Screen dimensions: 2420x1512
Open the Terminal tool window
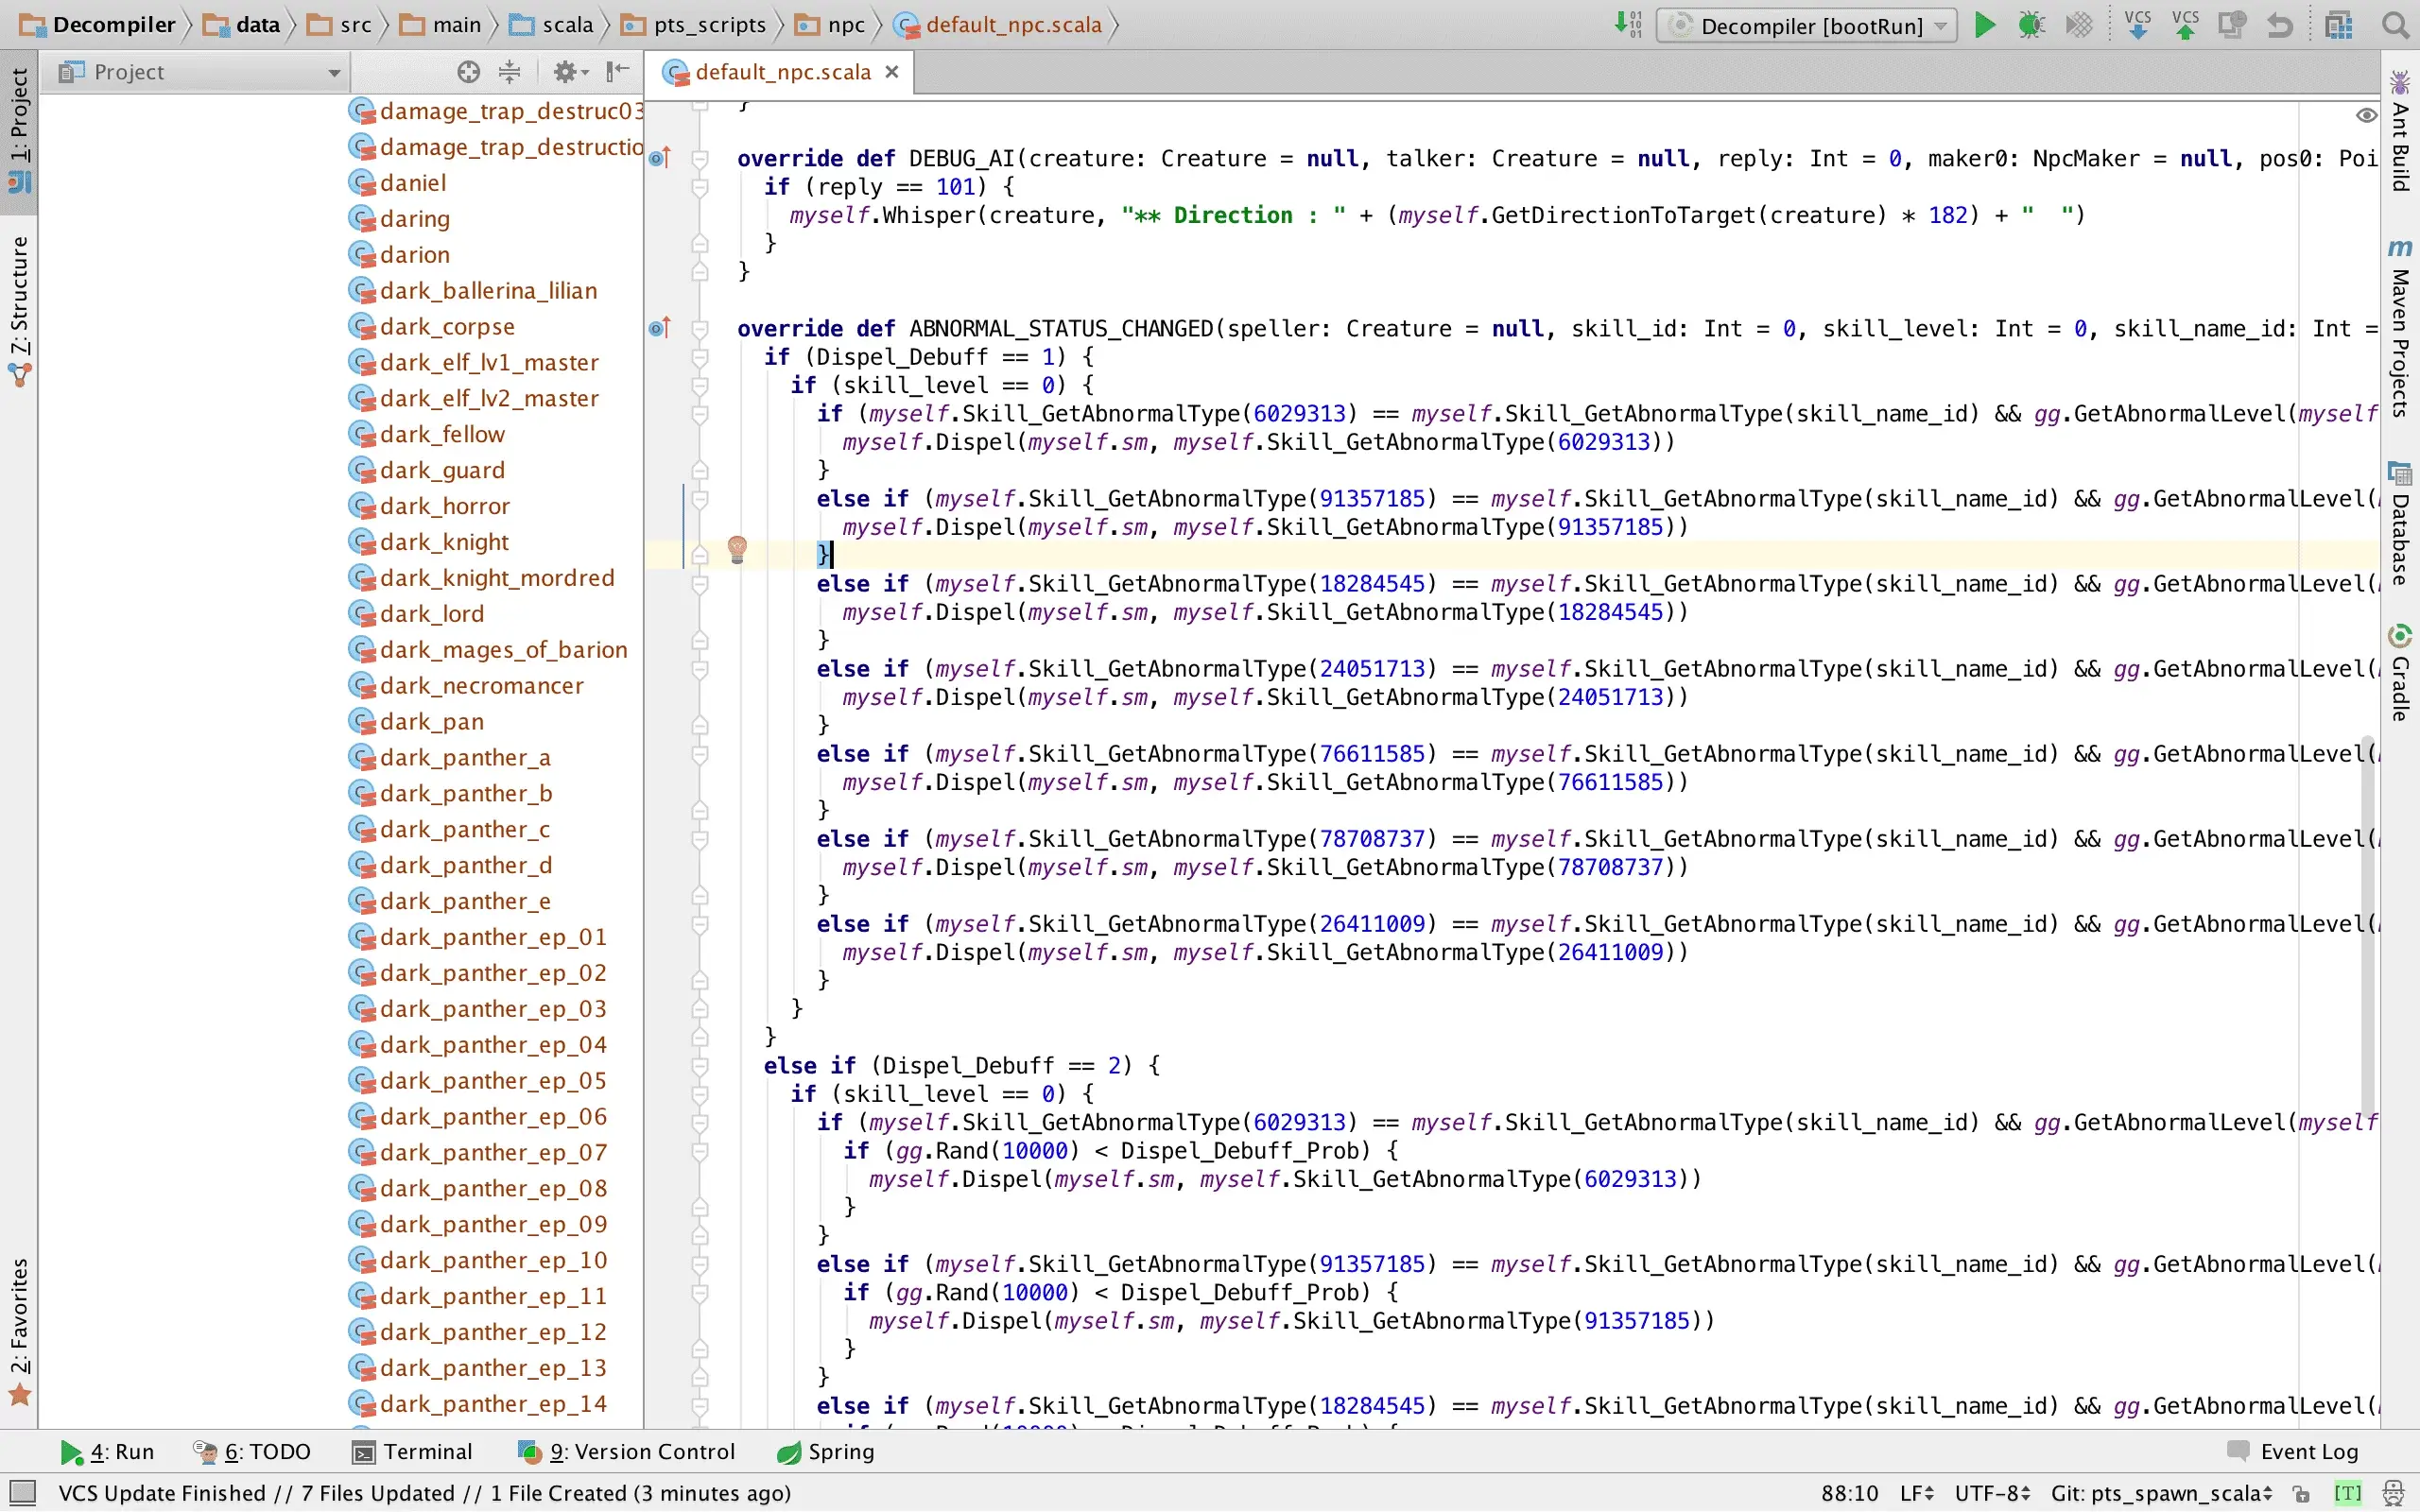pyautogui.click(x=412, y=1451)
